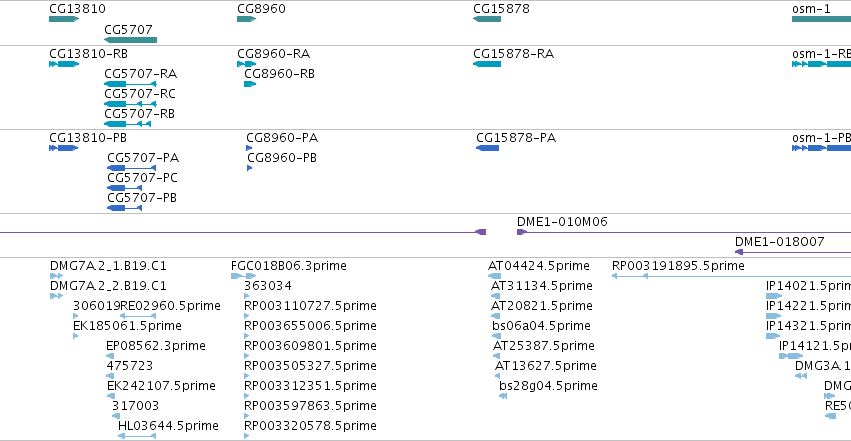Click the FGC018B06.3prime EST label

coord(288,265)
